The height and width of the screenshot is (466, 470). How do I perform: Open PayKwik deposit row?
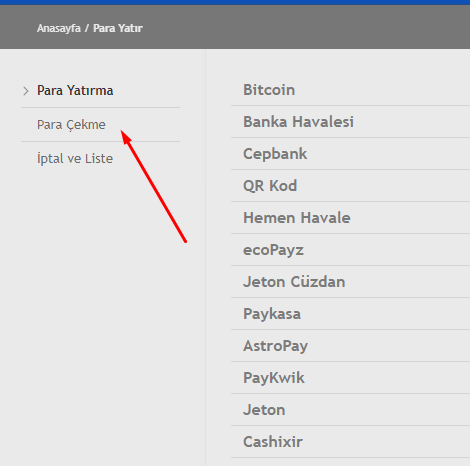coord(350,378)
